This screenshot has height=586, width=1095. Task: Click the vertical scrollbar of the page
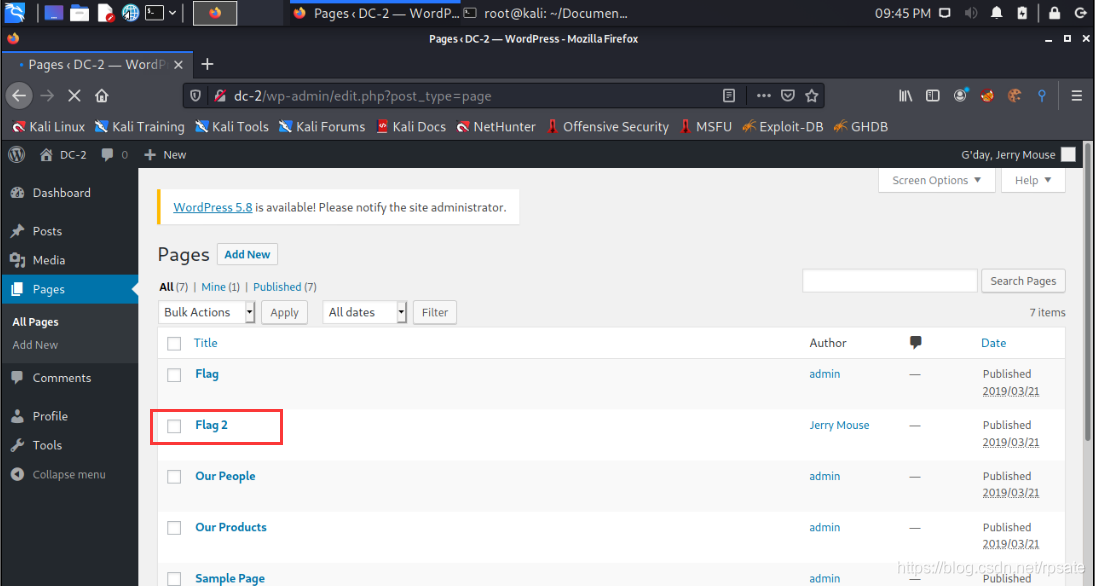pyautogui.click(x=1087, y=293)
